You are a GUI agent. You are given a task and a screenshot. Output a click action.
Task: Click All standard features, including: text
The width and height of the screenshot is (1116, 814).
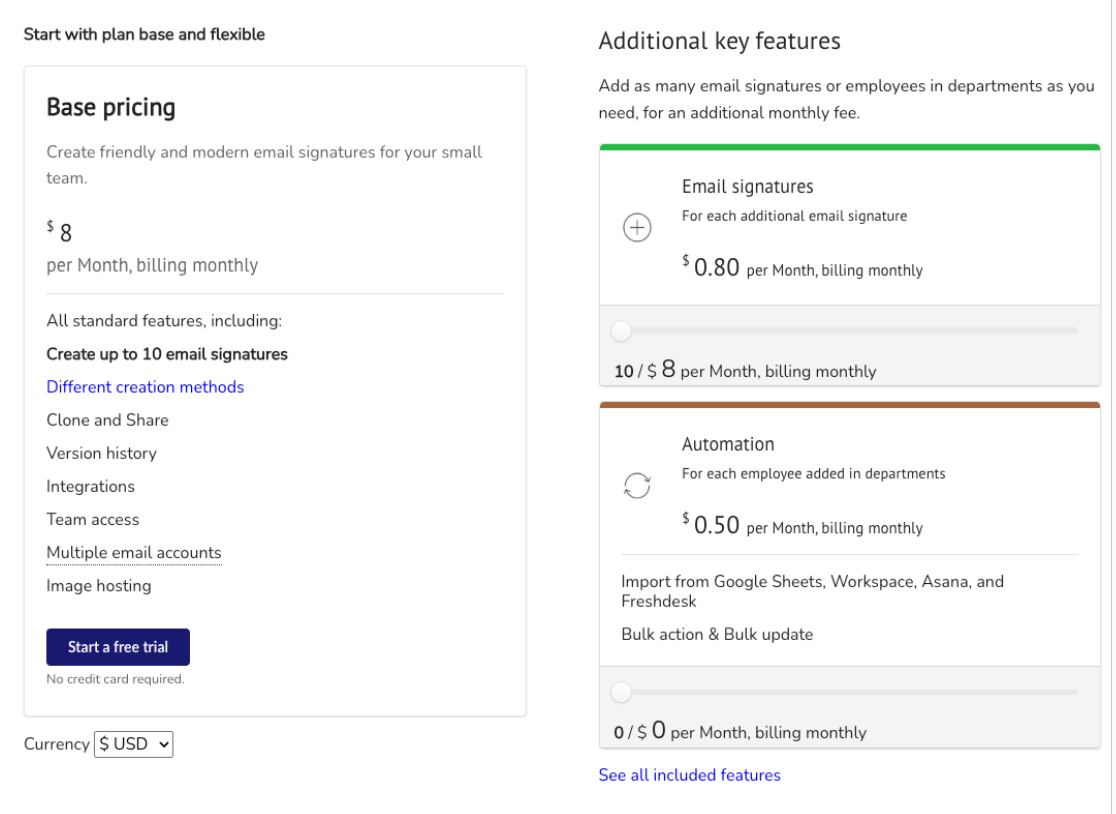(164, 321)
